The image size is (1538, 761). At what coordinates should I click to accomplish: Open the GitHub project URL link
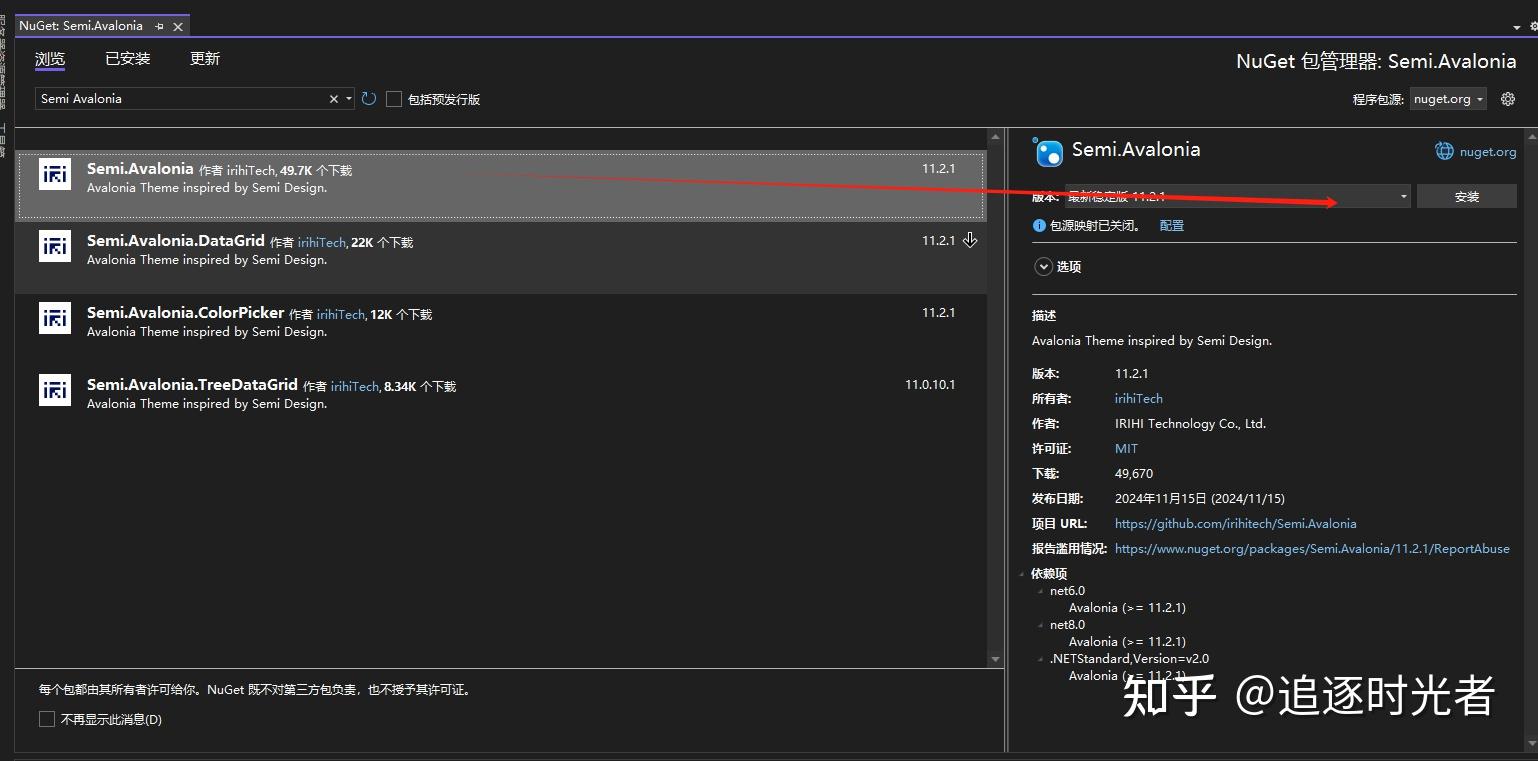coord(1235,523)
